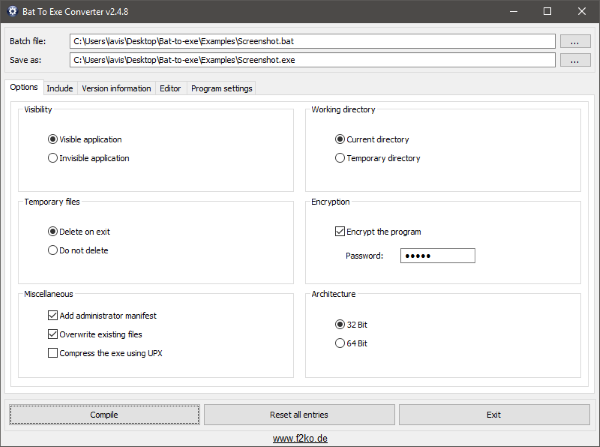Click the Compile button

point(104,415)
